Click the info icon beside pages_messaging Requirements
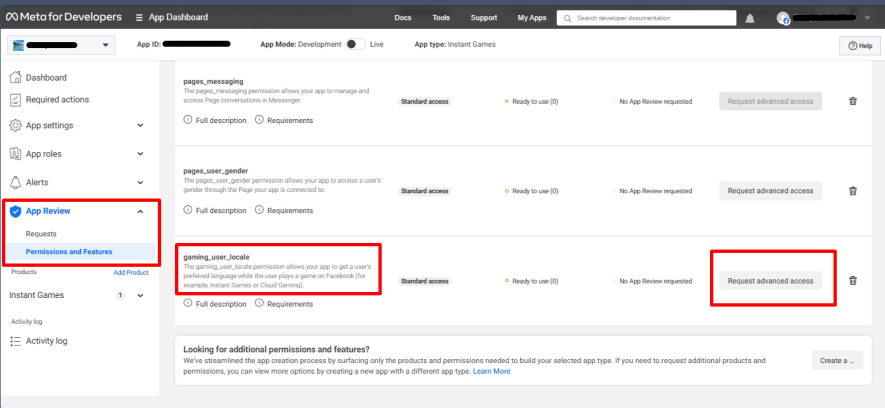This screenshot has width=885, height=408. click(260, 120)
